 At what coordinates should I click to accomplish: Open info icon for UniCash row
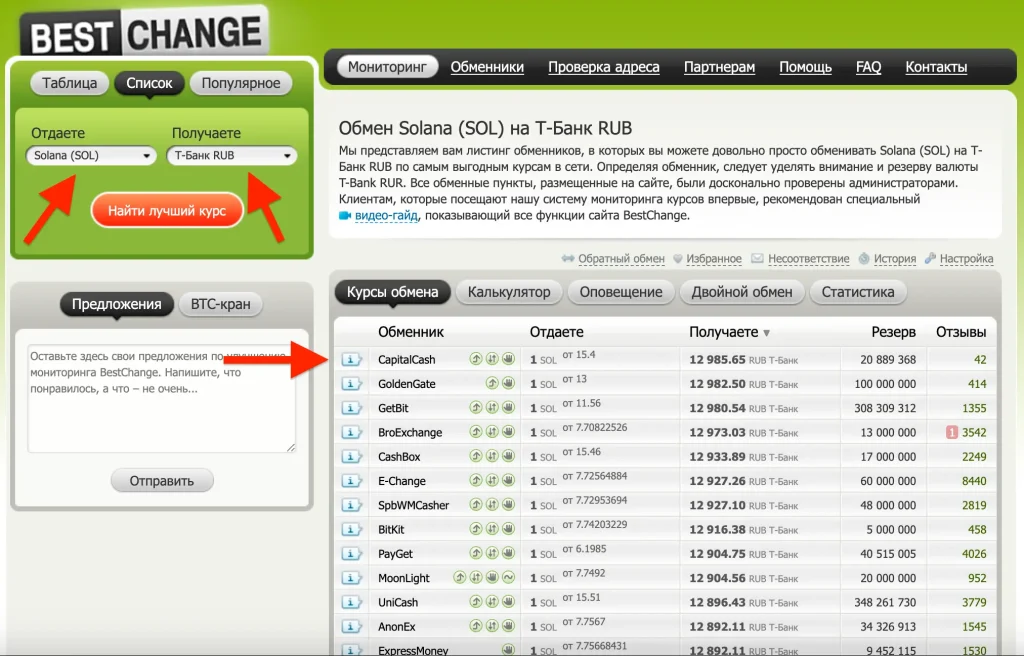click(x=351, y=602)
